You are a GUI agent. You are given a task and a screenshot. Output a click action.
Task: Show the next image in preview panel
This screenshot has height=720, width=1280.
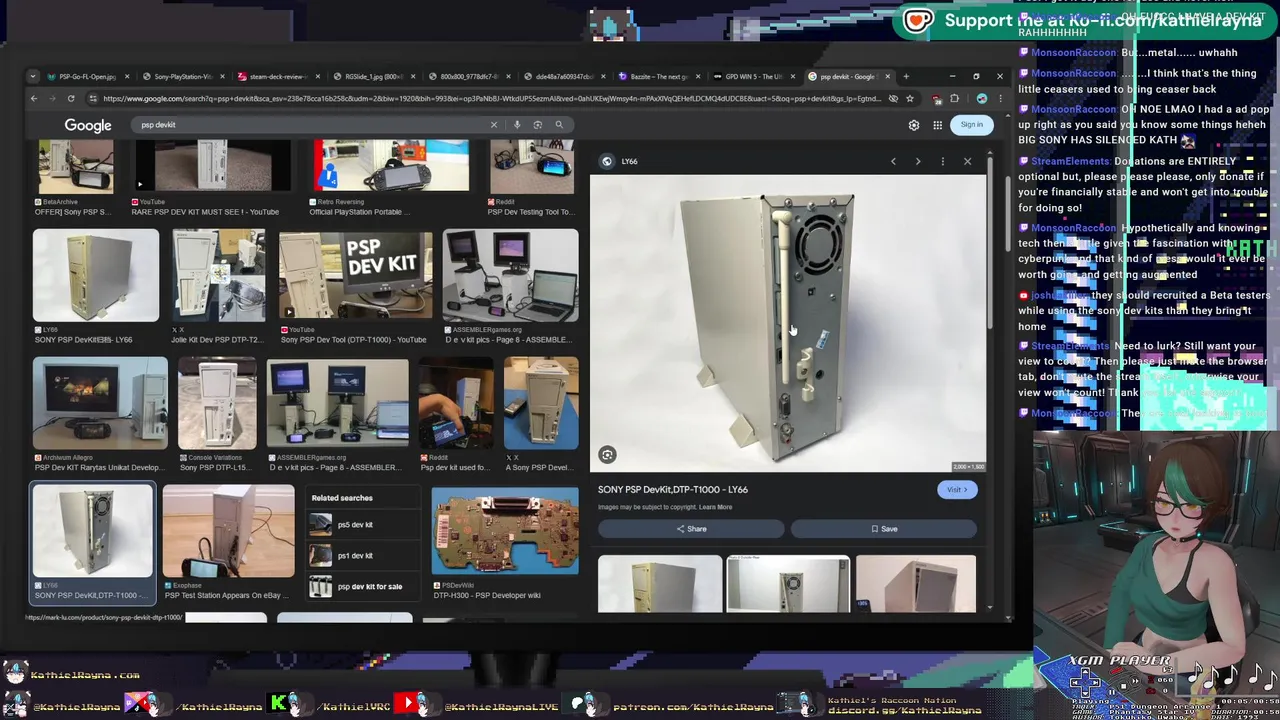click(x=918, y=161)
